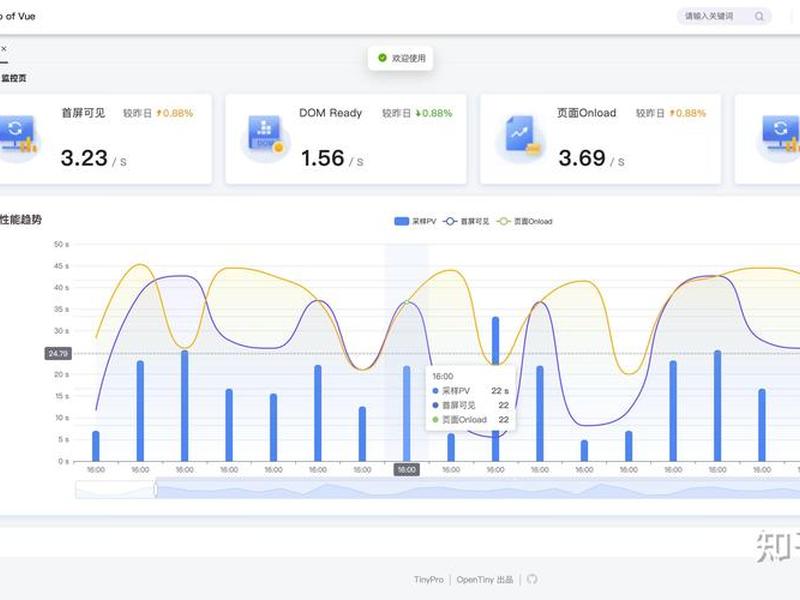Image resolution: width=800 pixels, height=600 pixels.
Task: Click the 采样PV row in tooltip
Action: click(470, 391)
